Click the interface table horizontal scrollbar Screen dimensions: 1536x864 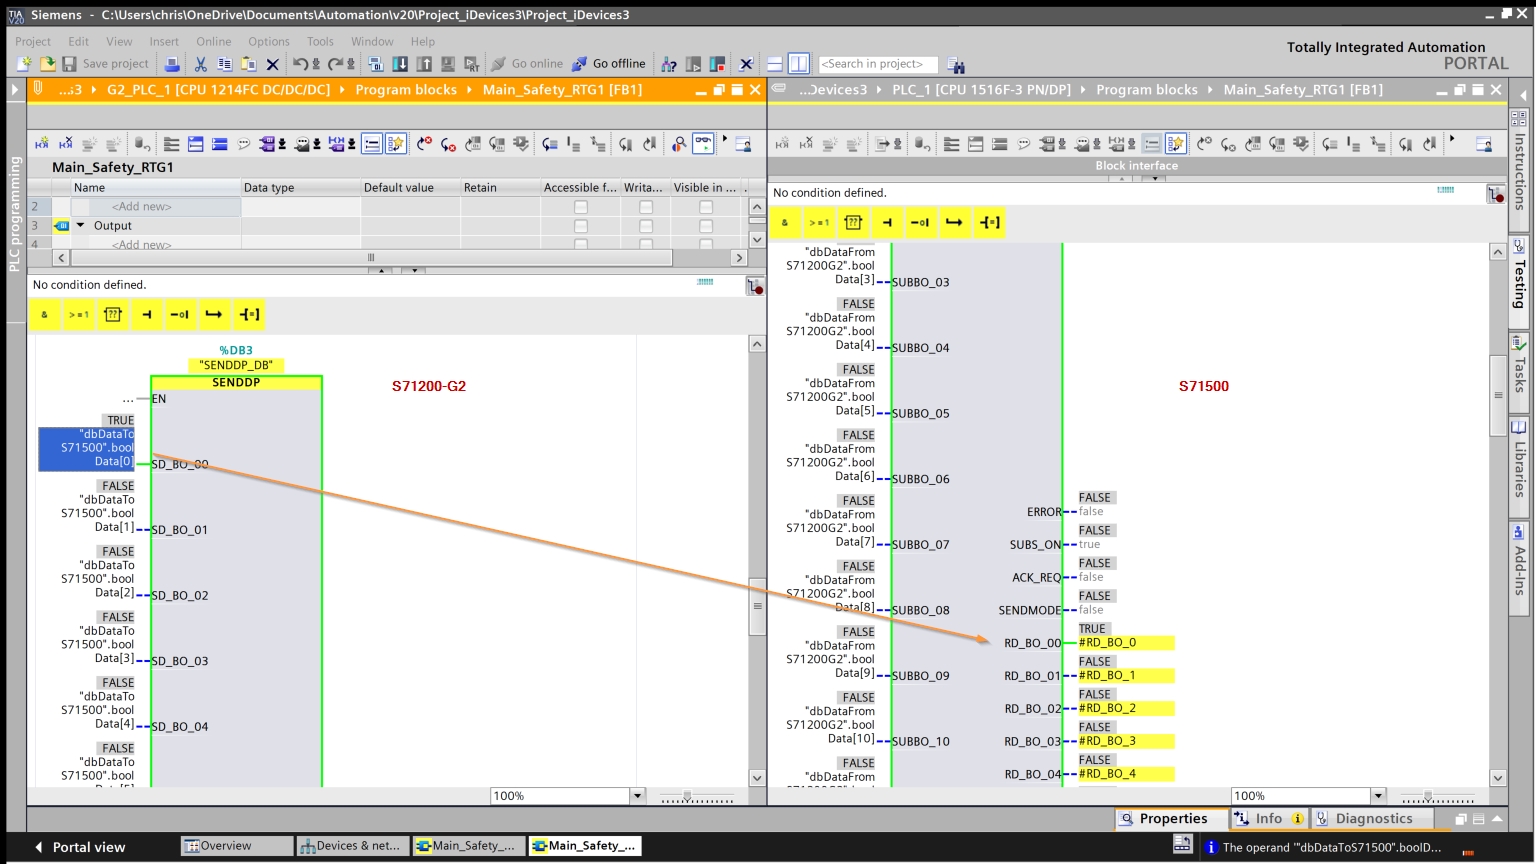tap(371, 258)
